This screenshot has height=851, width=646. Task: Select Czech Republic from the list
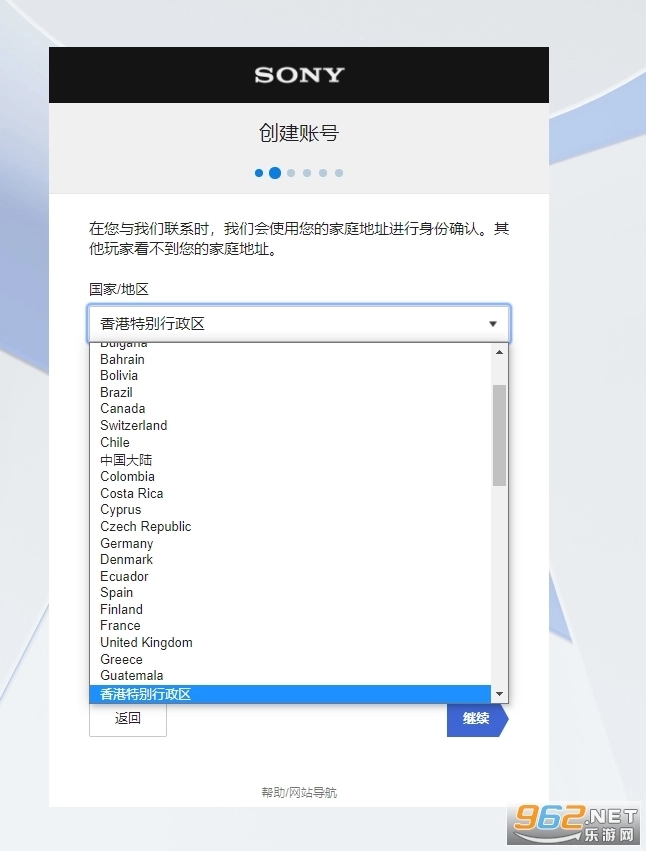[145, 527]
